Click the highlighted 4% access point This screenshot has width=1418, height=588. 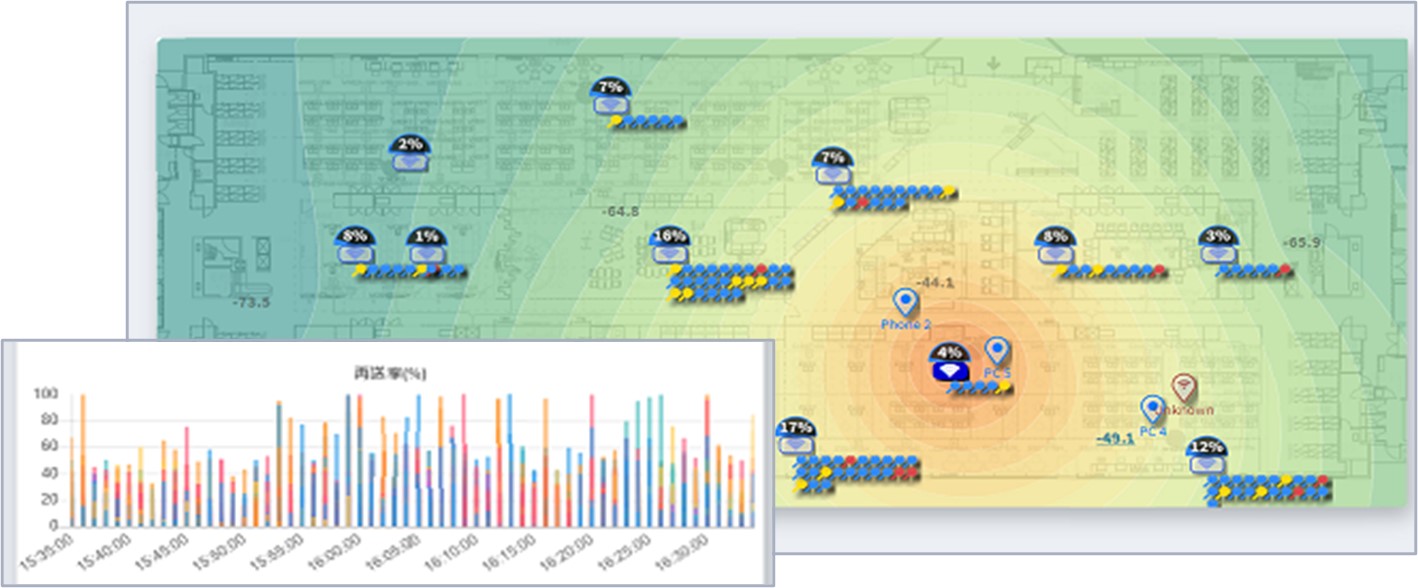[x=949, y=365]
